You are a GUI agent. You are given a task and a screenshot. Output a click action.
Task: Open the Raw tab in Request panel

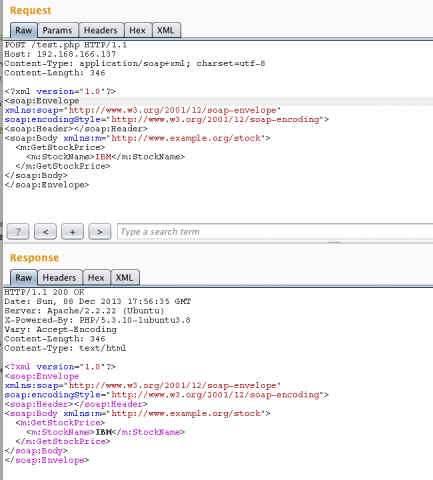tap(24, 30)
